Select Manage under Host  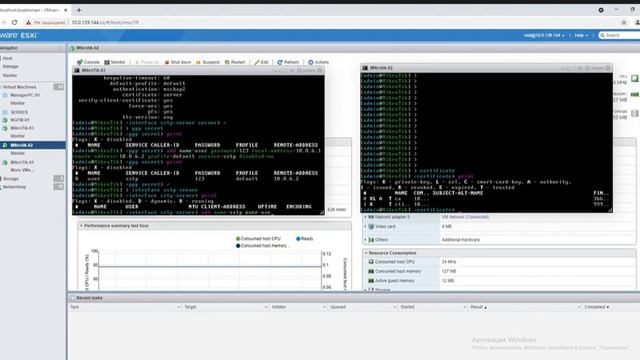10,66
